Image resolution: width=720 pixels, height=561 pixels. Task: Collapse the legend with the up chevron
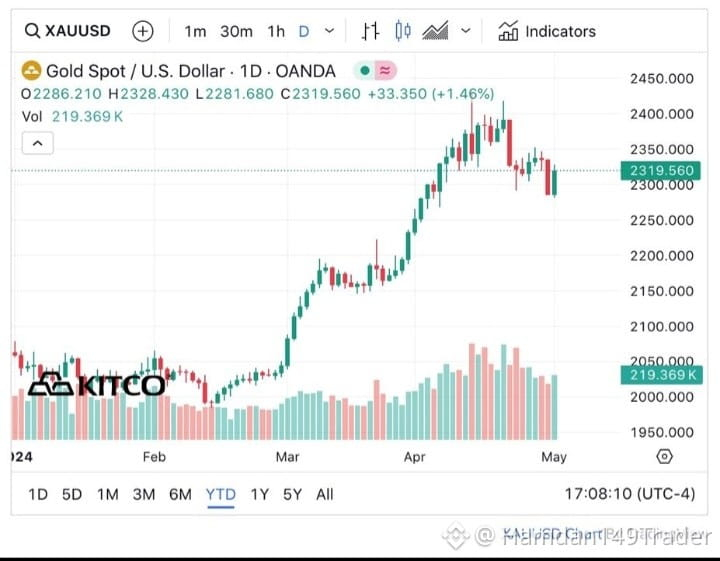38,143
